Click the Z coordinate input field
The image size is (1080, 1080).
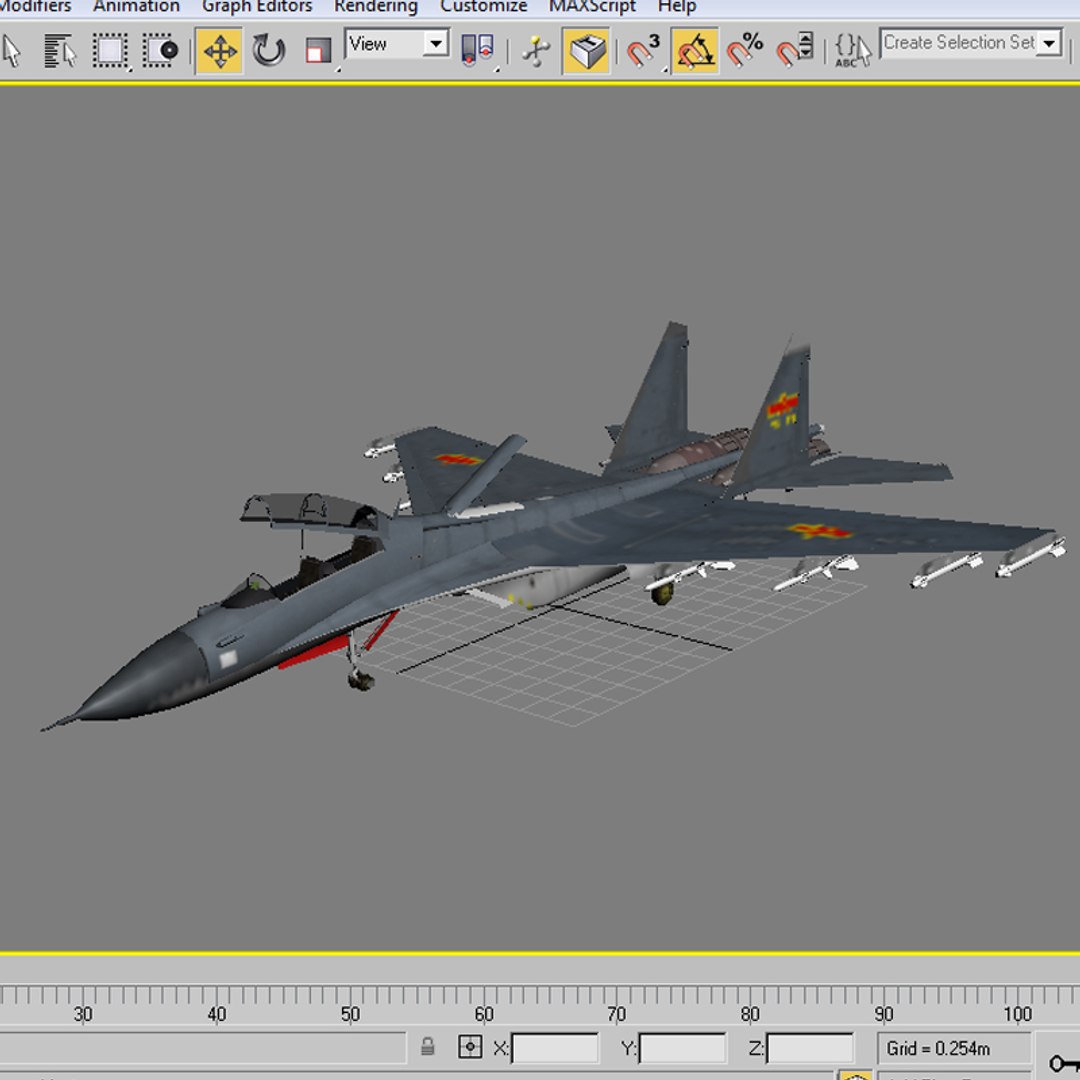pyautogui.click(x=810, y=1048)
